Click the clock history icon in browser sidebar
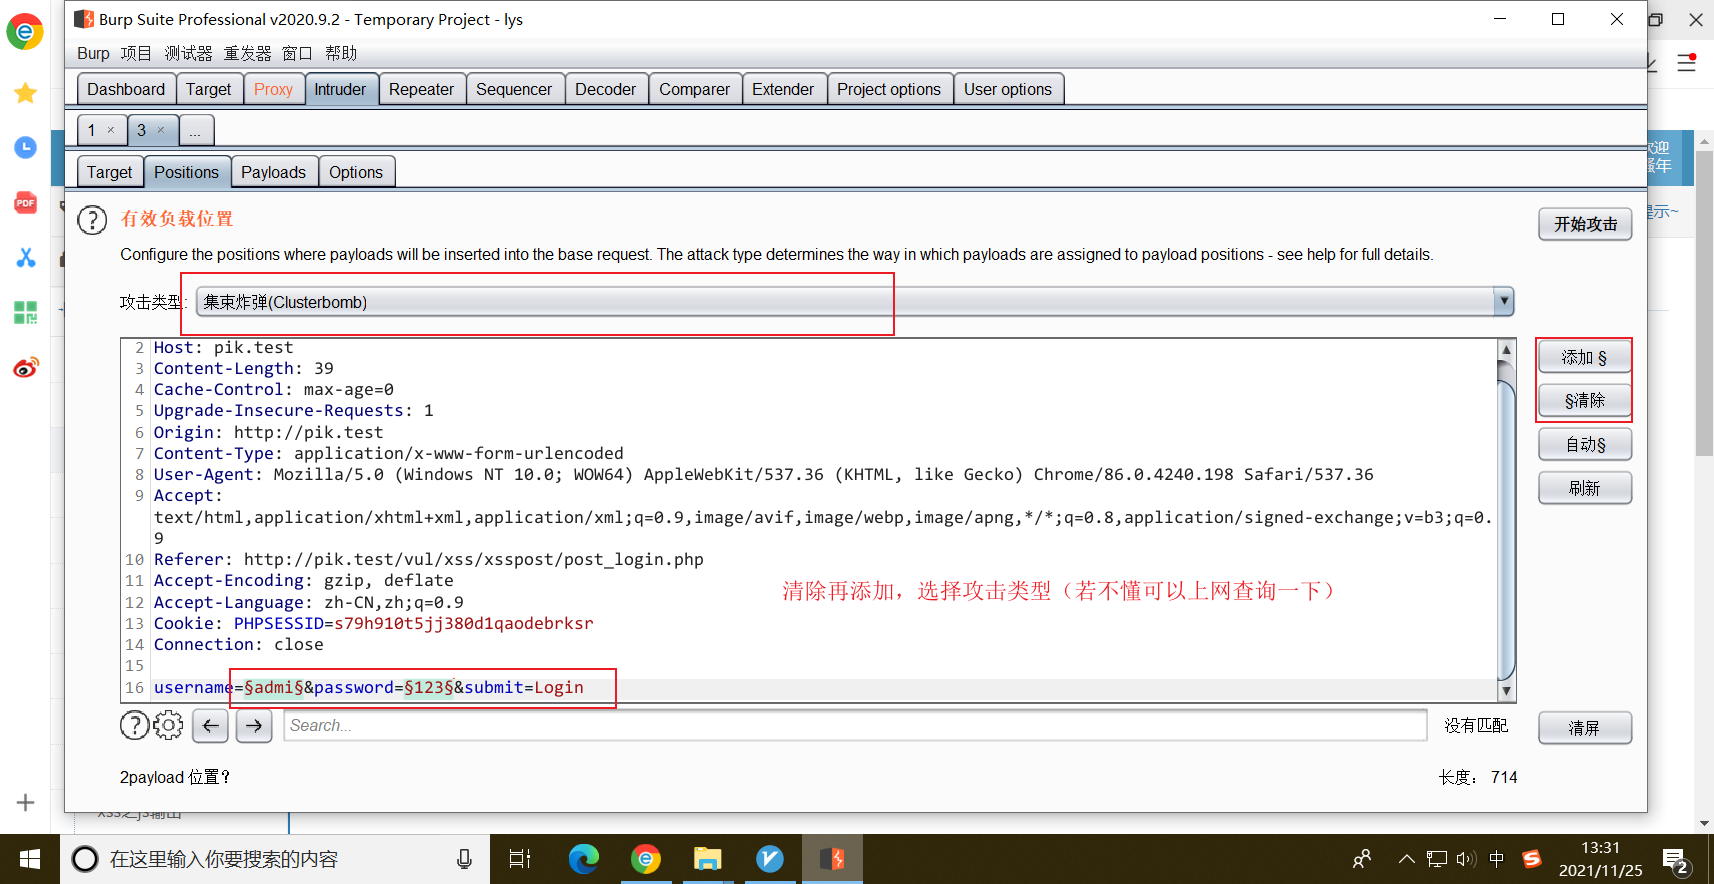The height and width of the screenshot is (884, 1714). [x=26, y=148]
